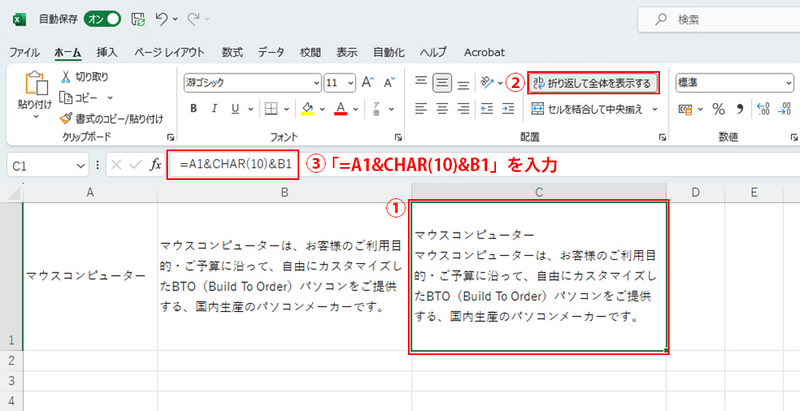Click the align left icon
This screenshot has width=800, height=411.
point(421,109)
